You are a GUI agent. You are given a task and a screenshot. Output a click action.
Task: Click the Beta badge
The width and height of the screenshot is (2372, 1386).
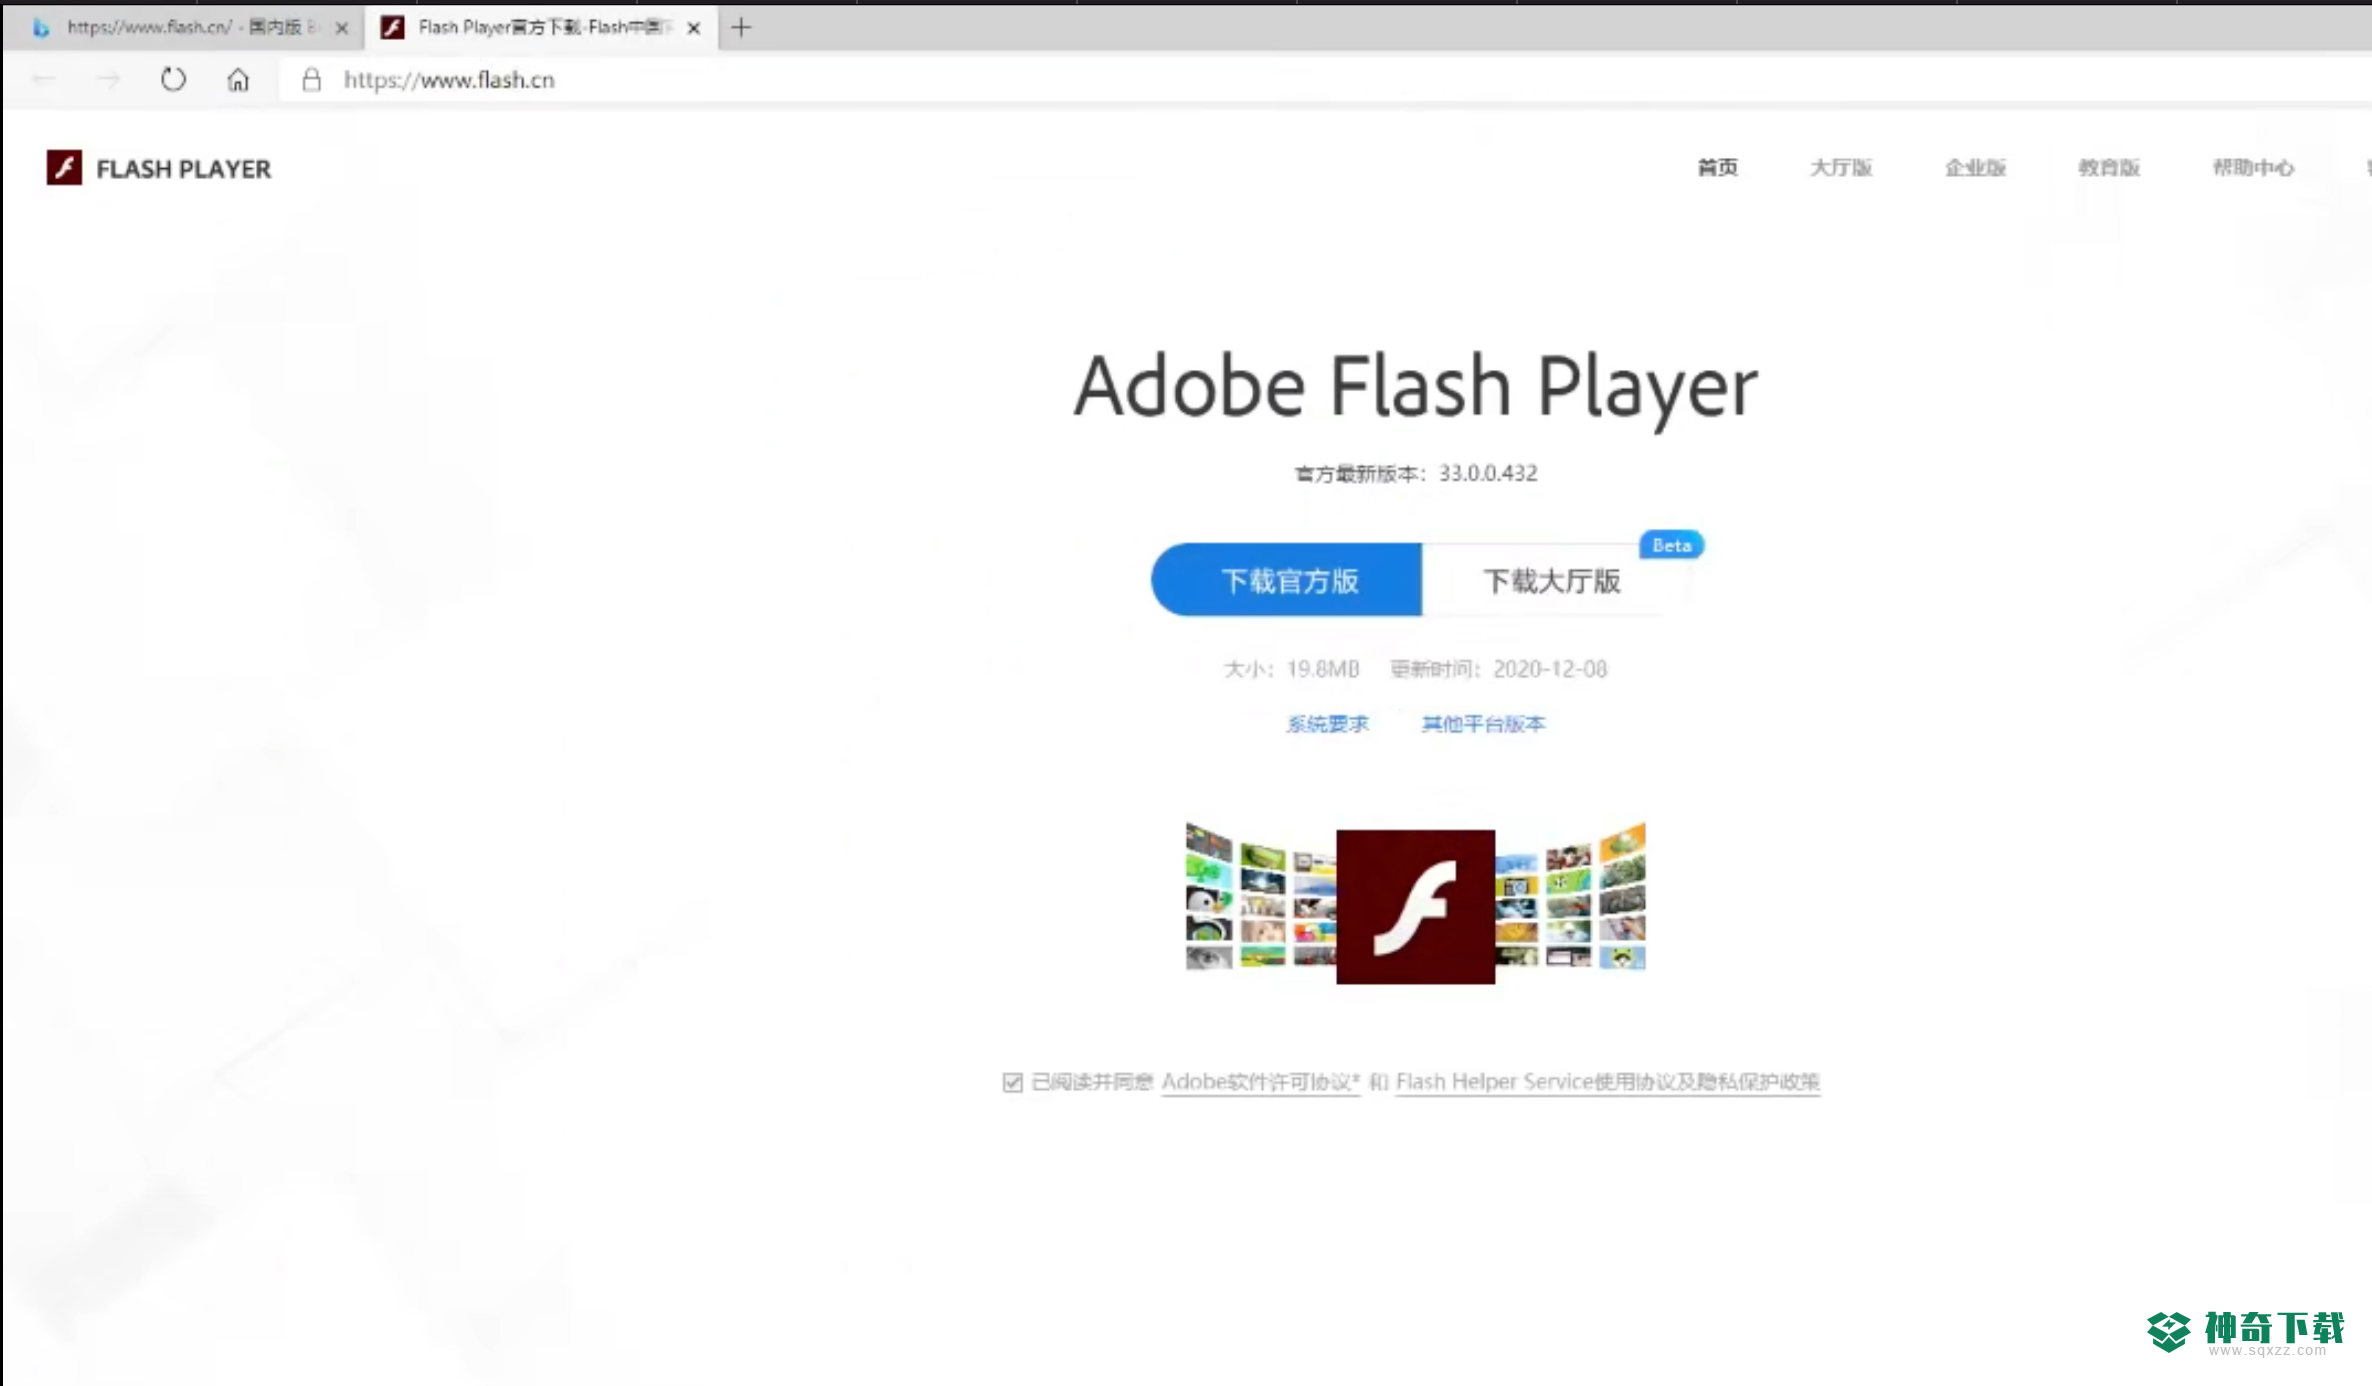click(x=1672, y=545)
